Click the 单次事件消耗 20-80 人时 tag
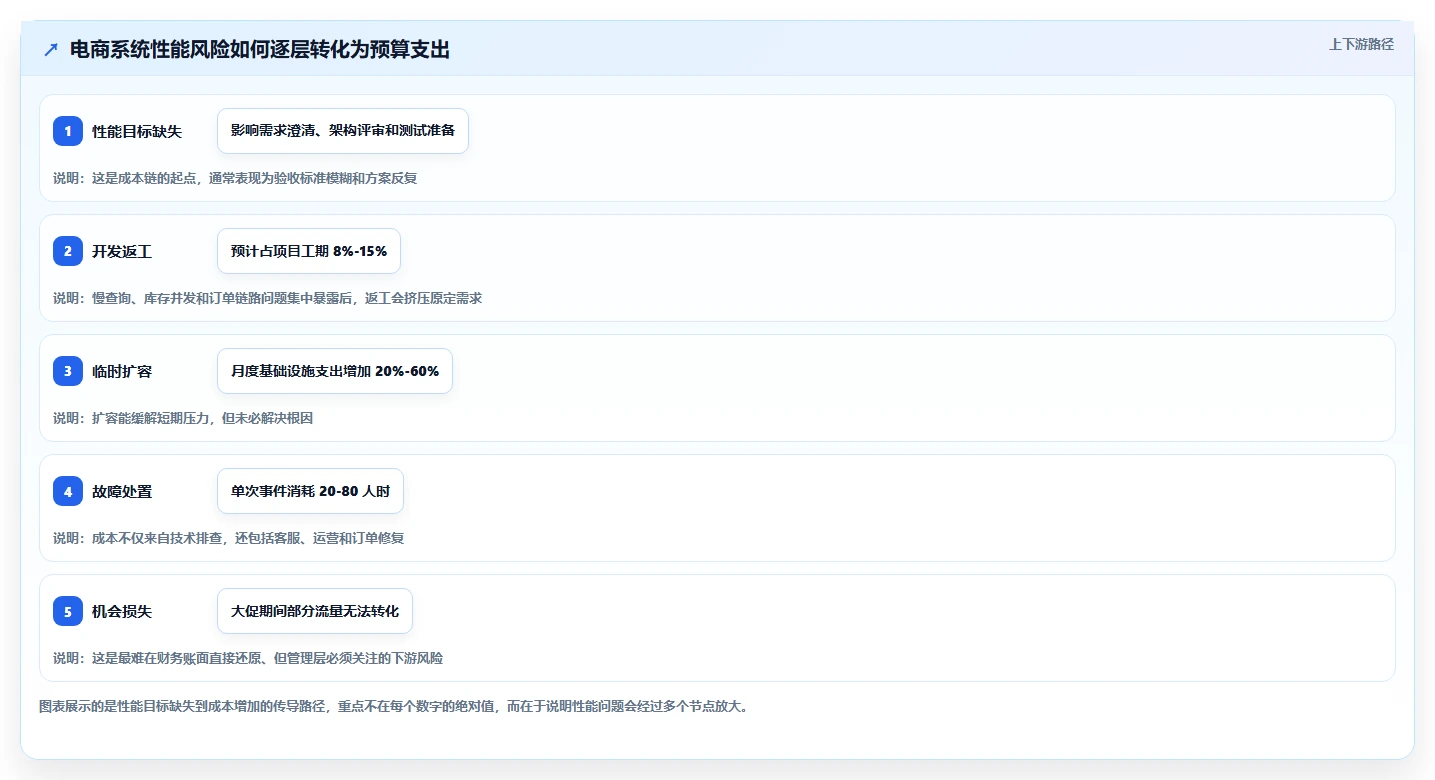Screen dimensions: 1435x780 pyautogui.click(x=310, y=491)
